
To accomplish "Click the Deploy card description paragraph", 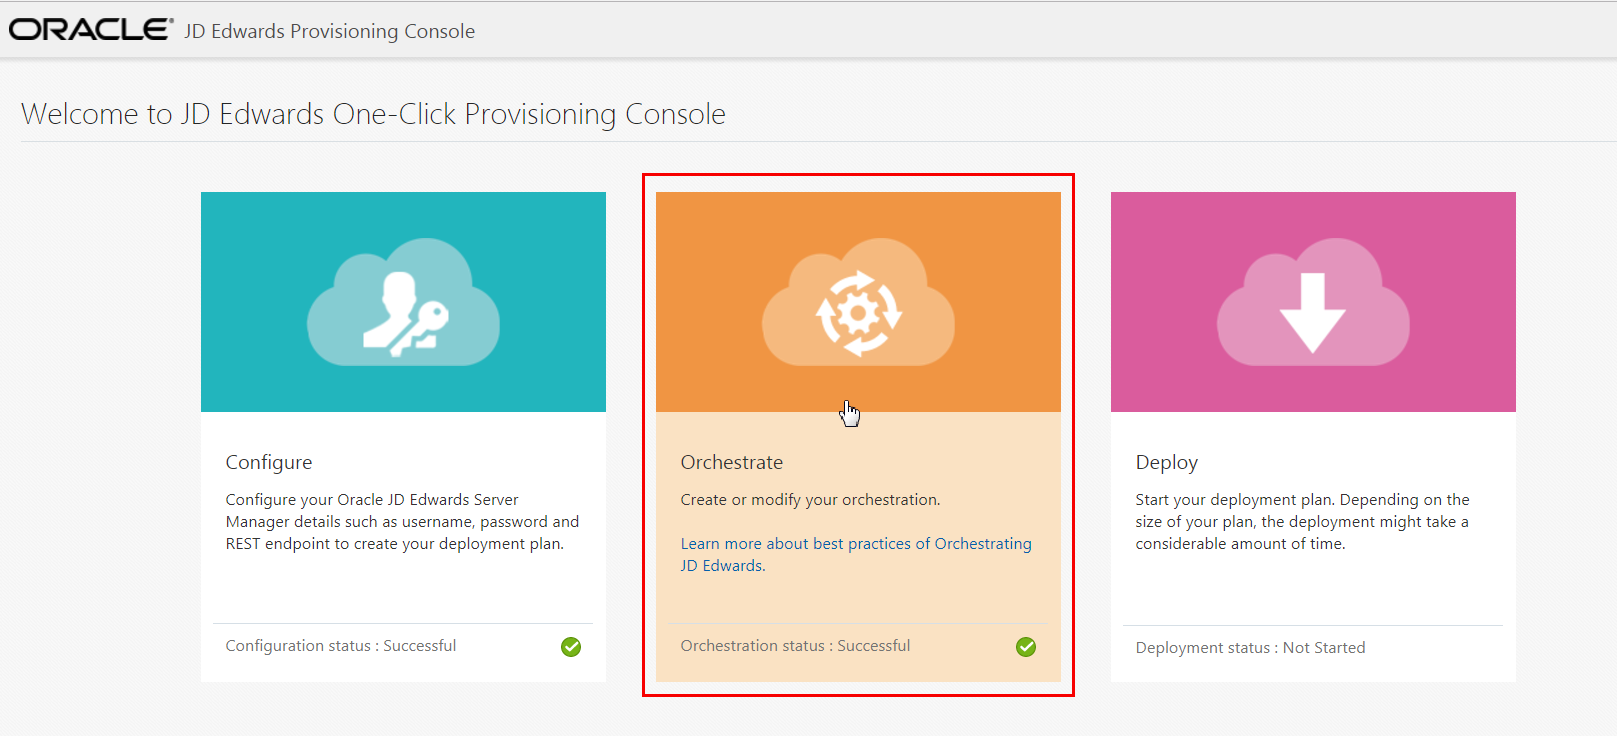I will coord(1302,522).
